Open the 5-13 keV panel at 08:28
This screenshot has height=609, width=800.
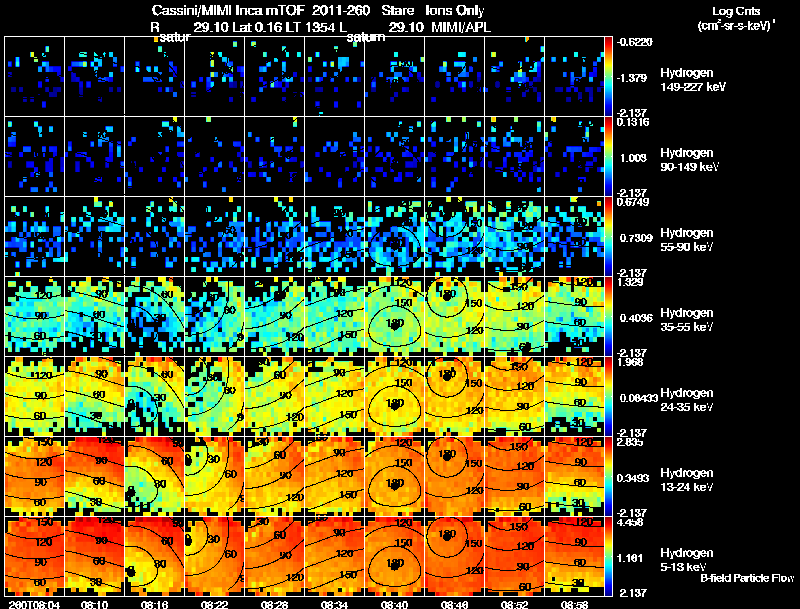coord(274,557)
